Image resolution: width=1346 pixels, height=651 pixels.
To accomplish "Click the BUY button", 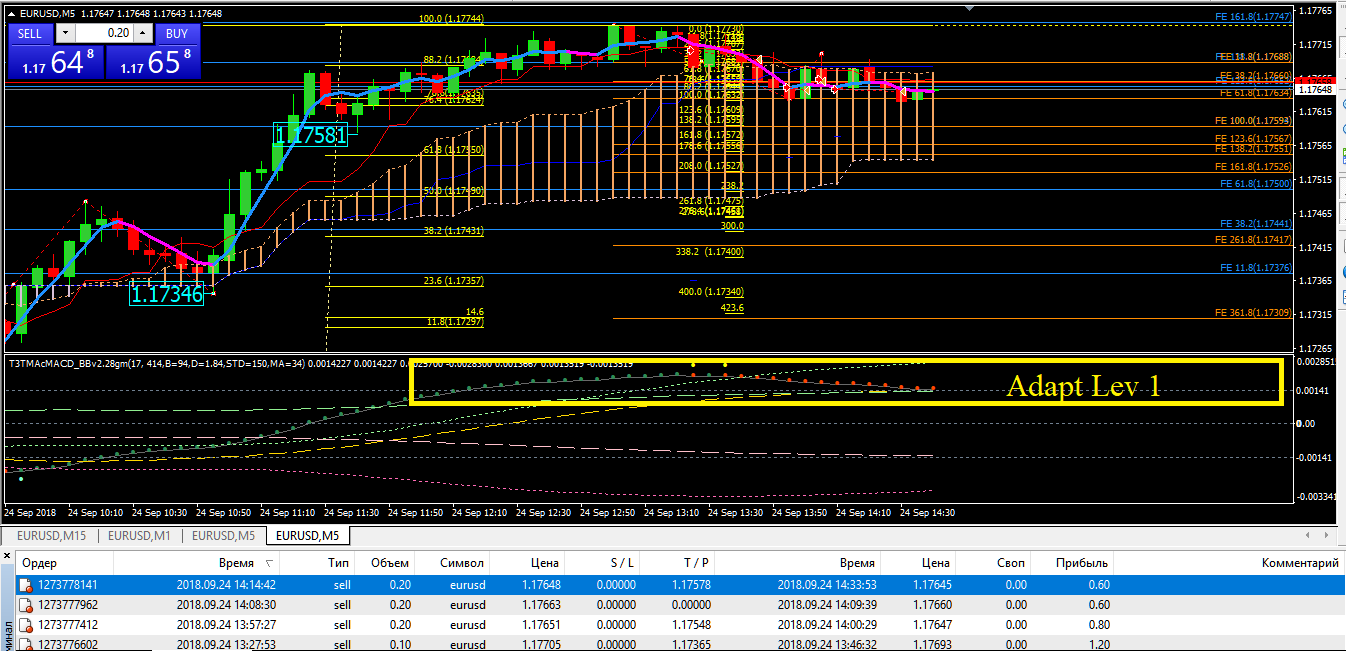I will pos(176,33).
